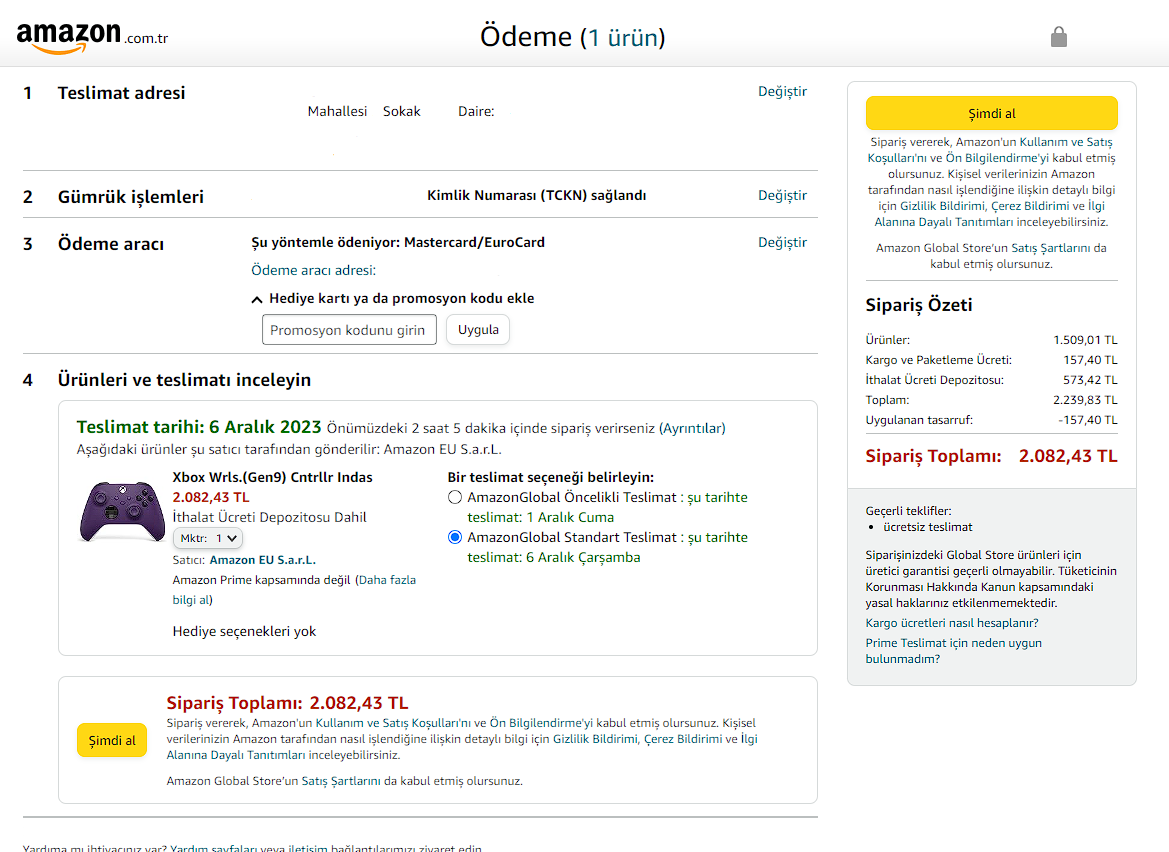Click the İthalat Ücreti Depozitosu 573,42 TL value

[1091, 380]
